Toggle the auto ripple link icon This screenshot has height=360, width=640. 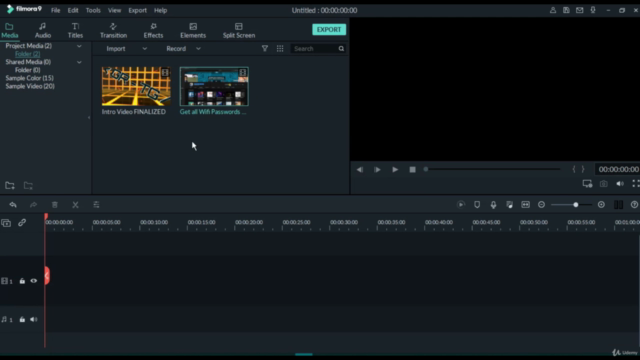(x=22, y=222)
